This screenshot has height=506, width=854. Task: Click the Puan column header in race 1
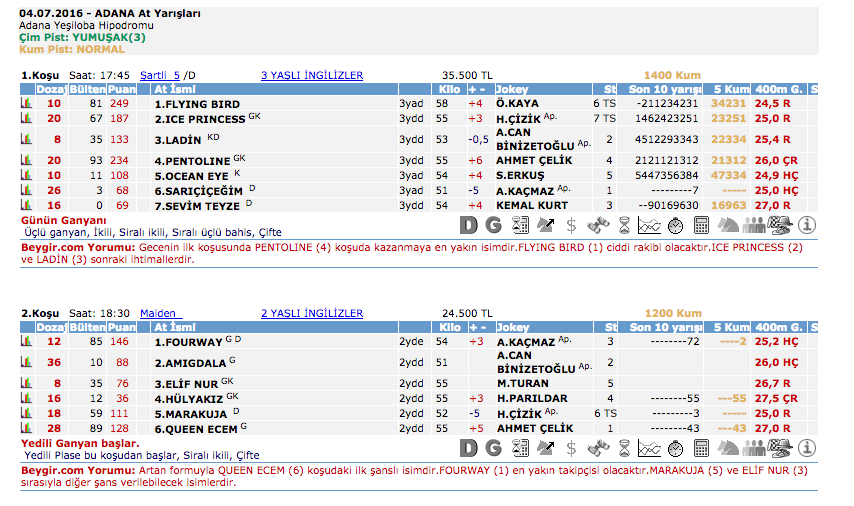coord(121,89)
